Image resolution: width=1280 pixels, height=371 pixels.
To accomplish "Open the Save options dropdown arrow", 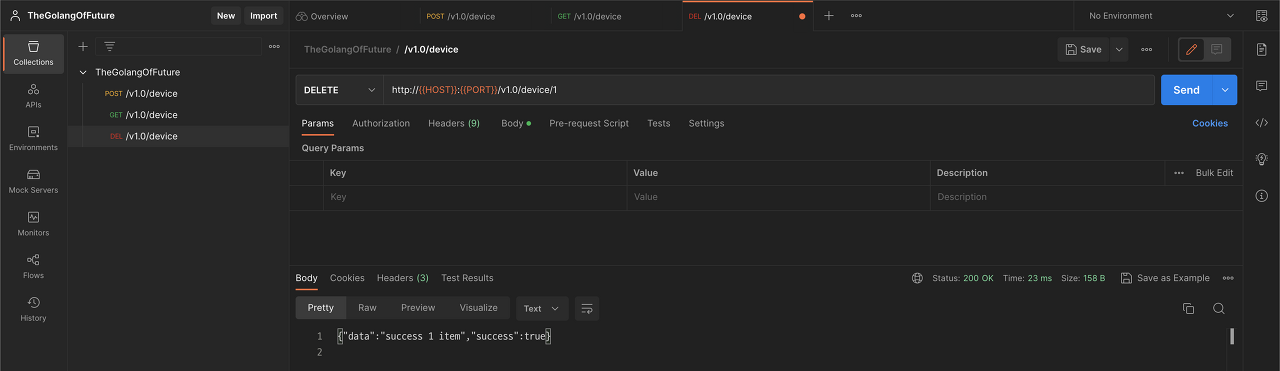I will [1119, 49].
